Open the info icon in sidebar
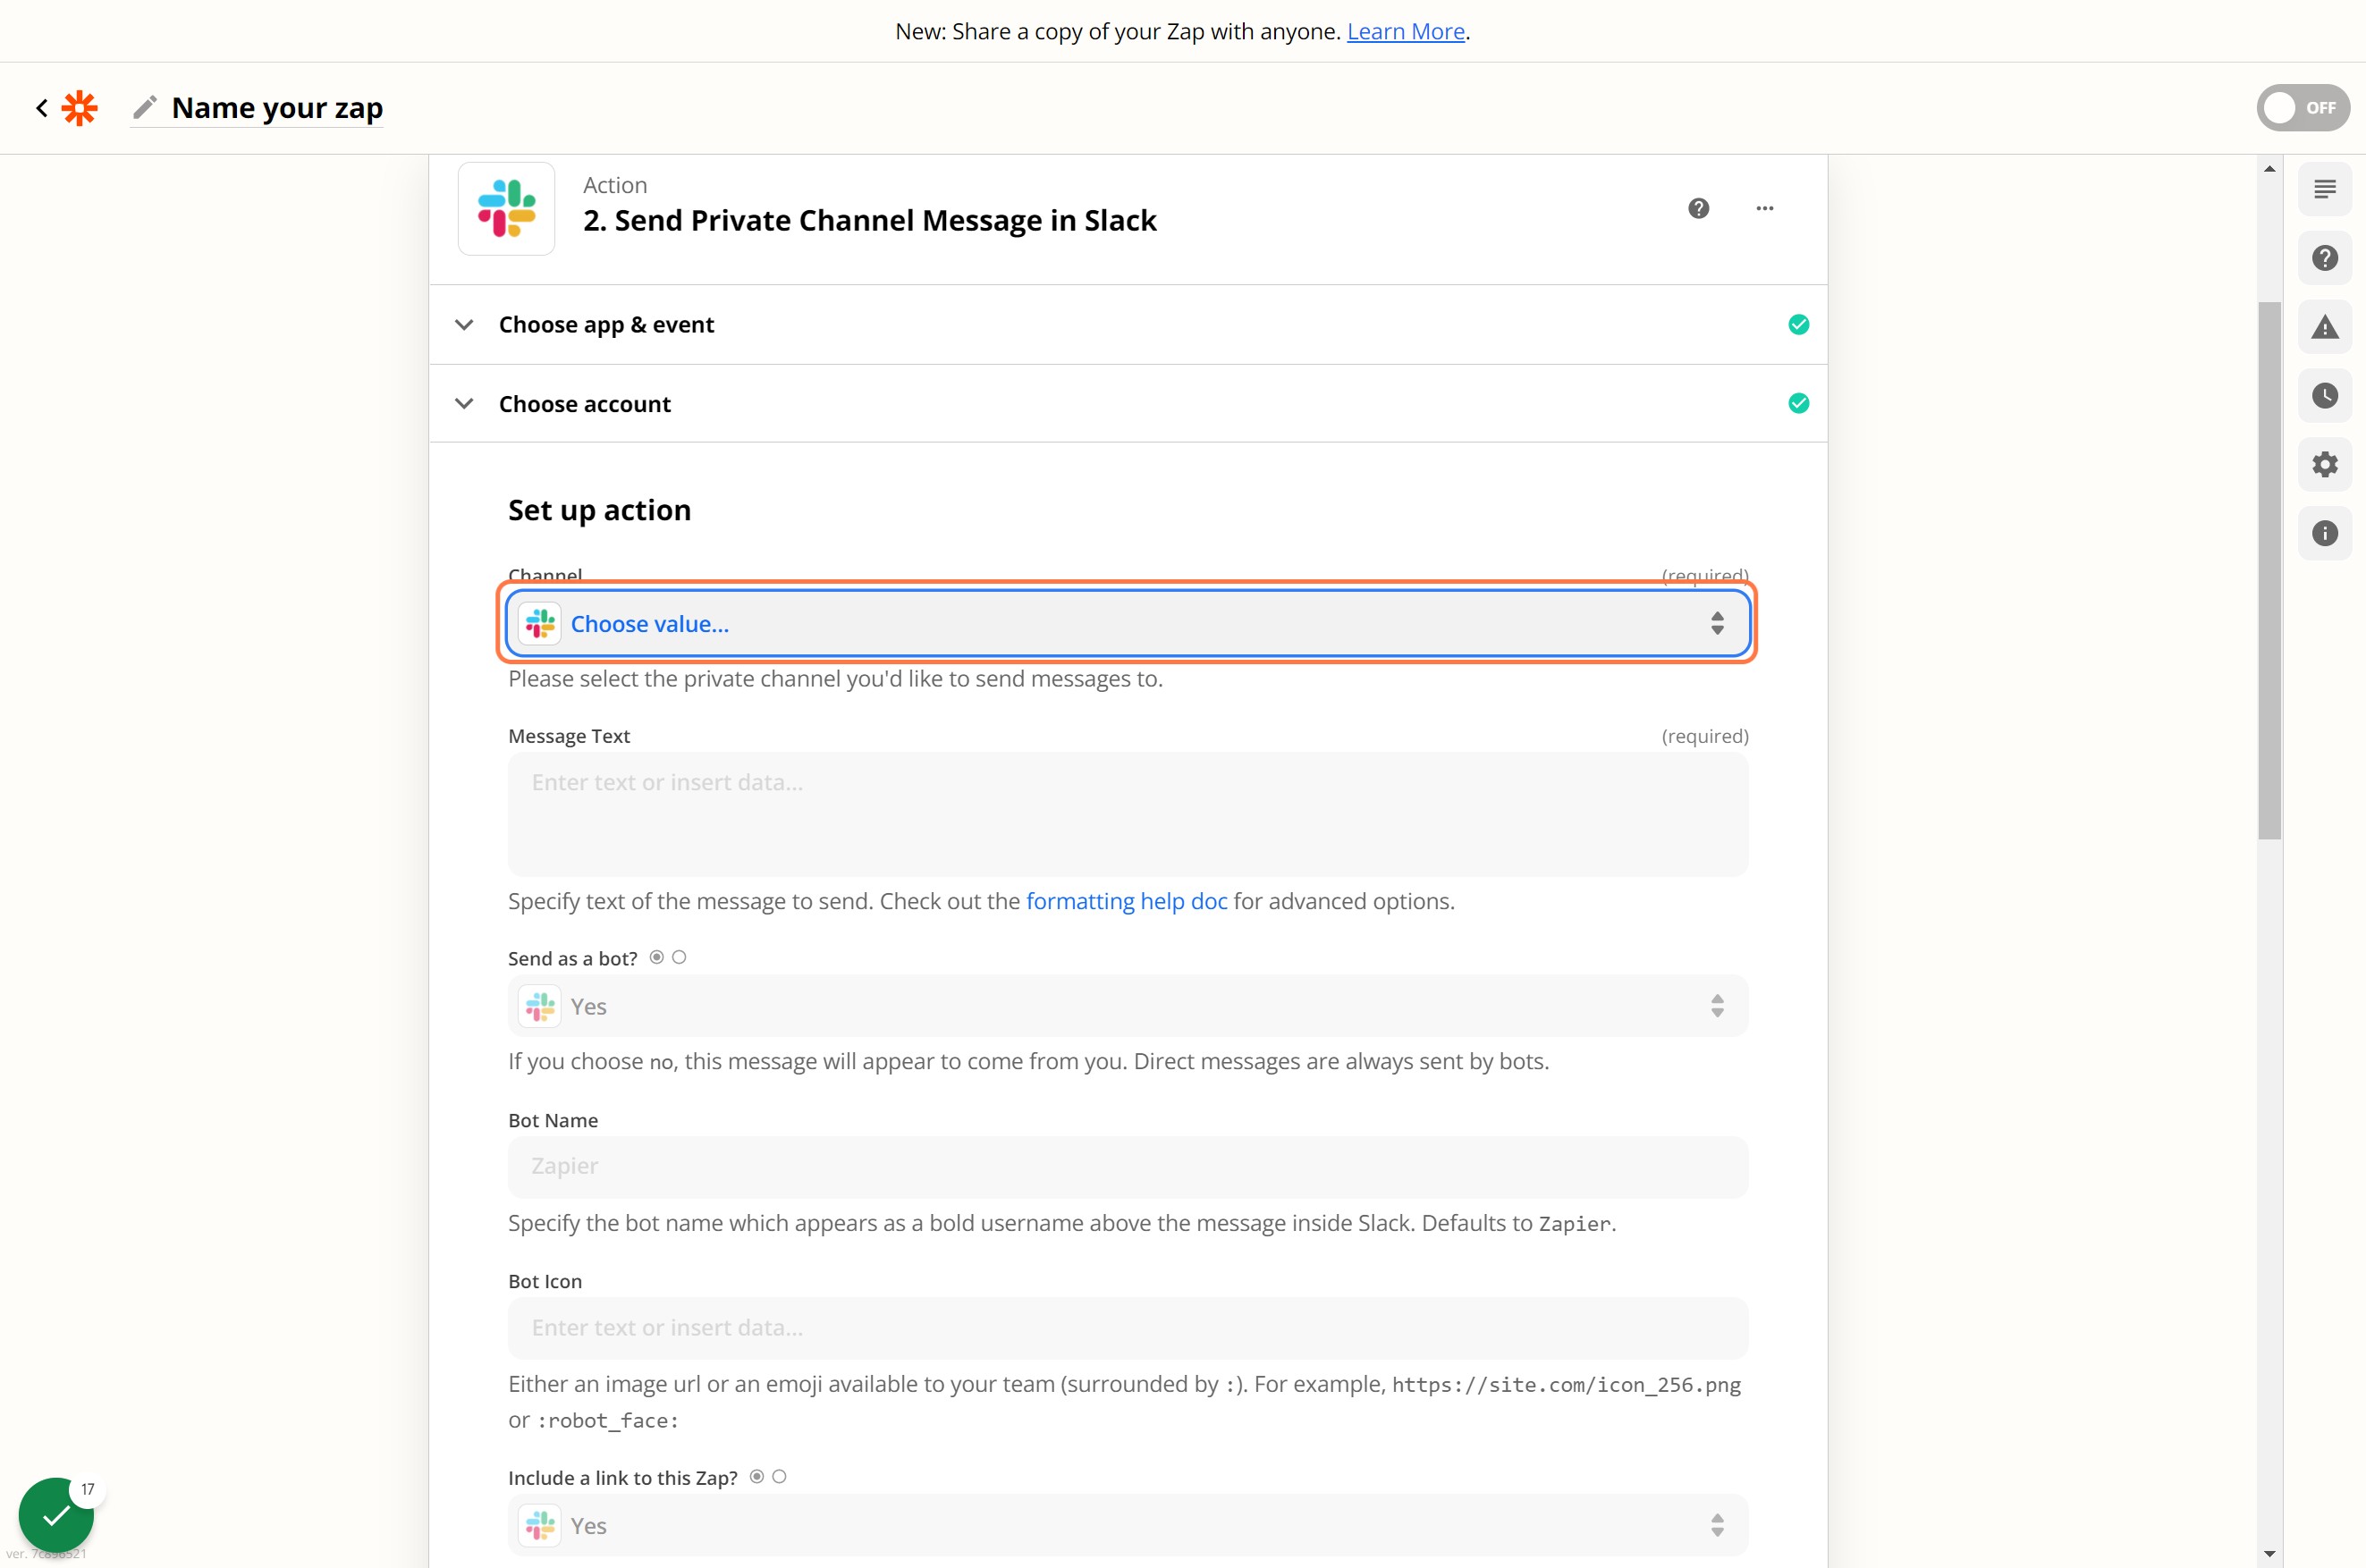2366x1568 pixels. coord(2325,534)
